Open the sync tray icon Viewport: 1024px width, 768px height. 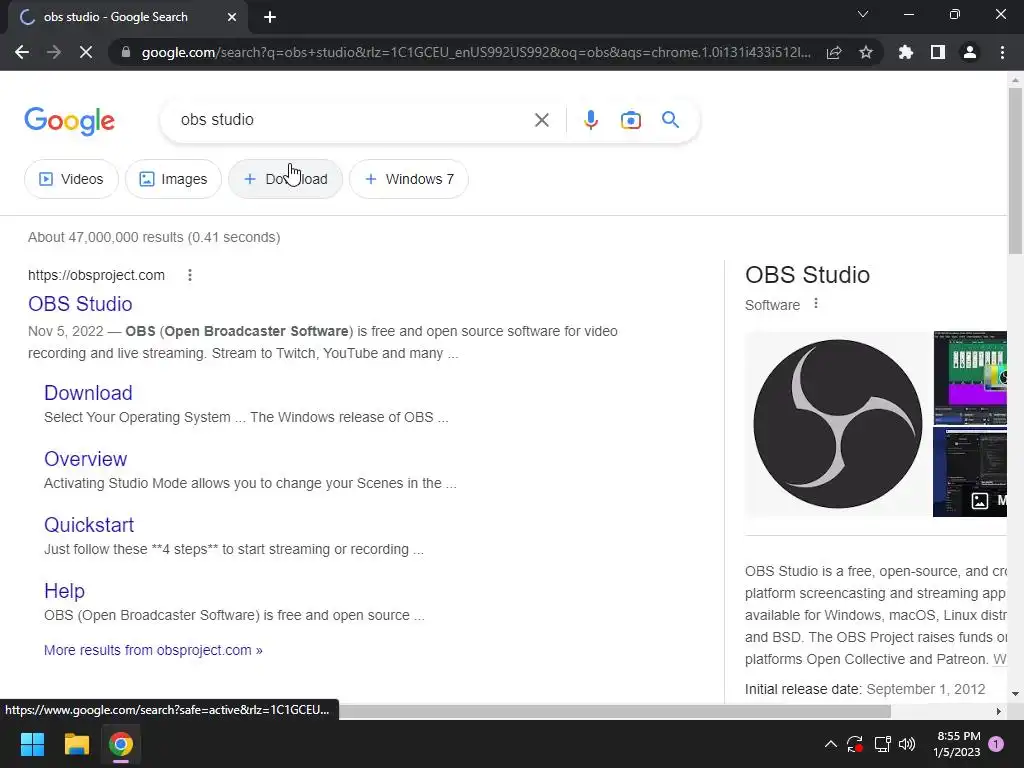pos(855,744)
